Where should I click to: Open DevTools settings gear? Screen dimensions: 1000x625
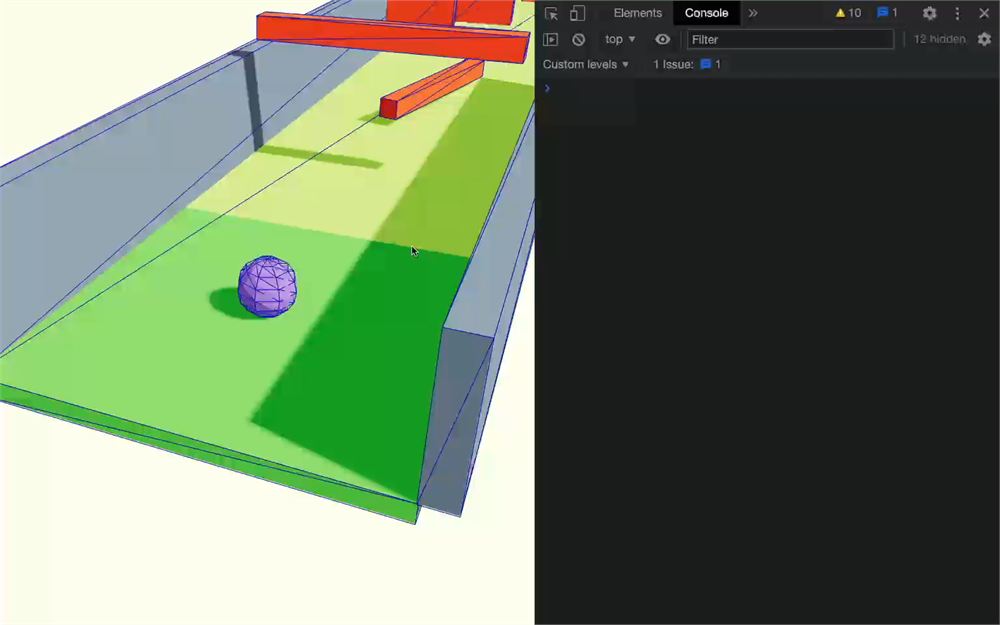point(929,13)
